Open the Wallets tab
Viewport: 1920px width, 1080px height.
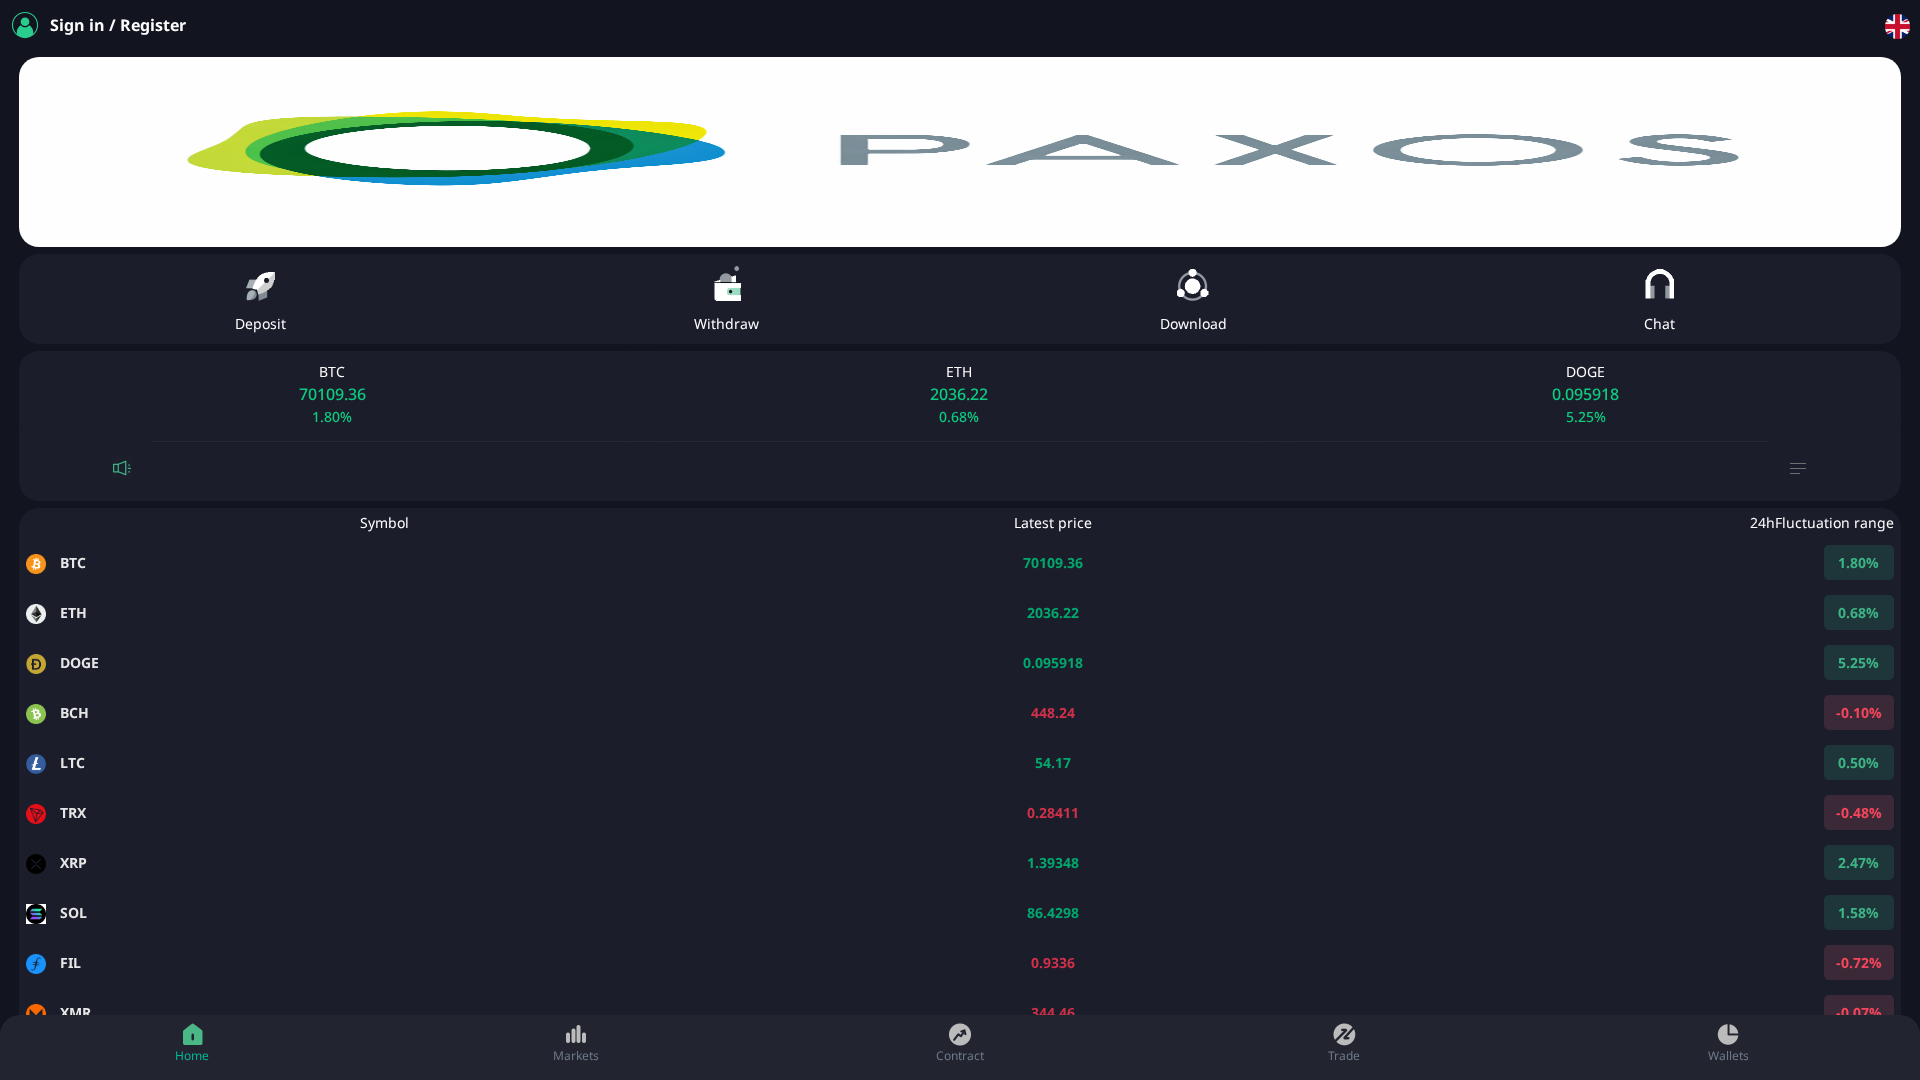click(x=1727, y=1043)
